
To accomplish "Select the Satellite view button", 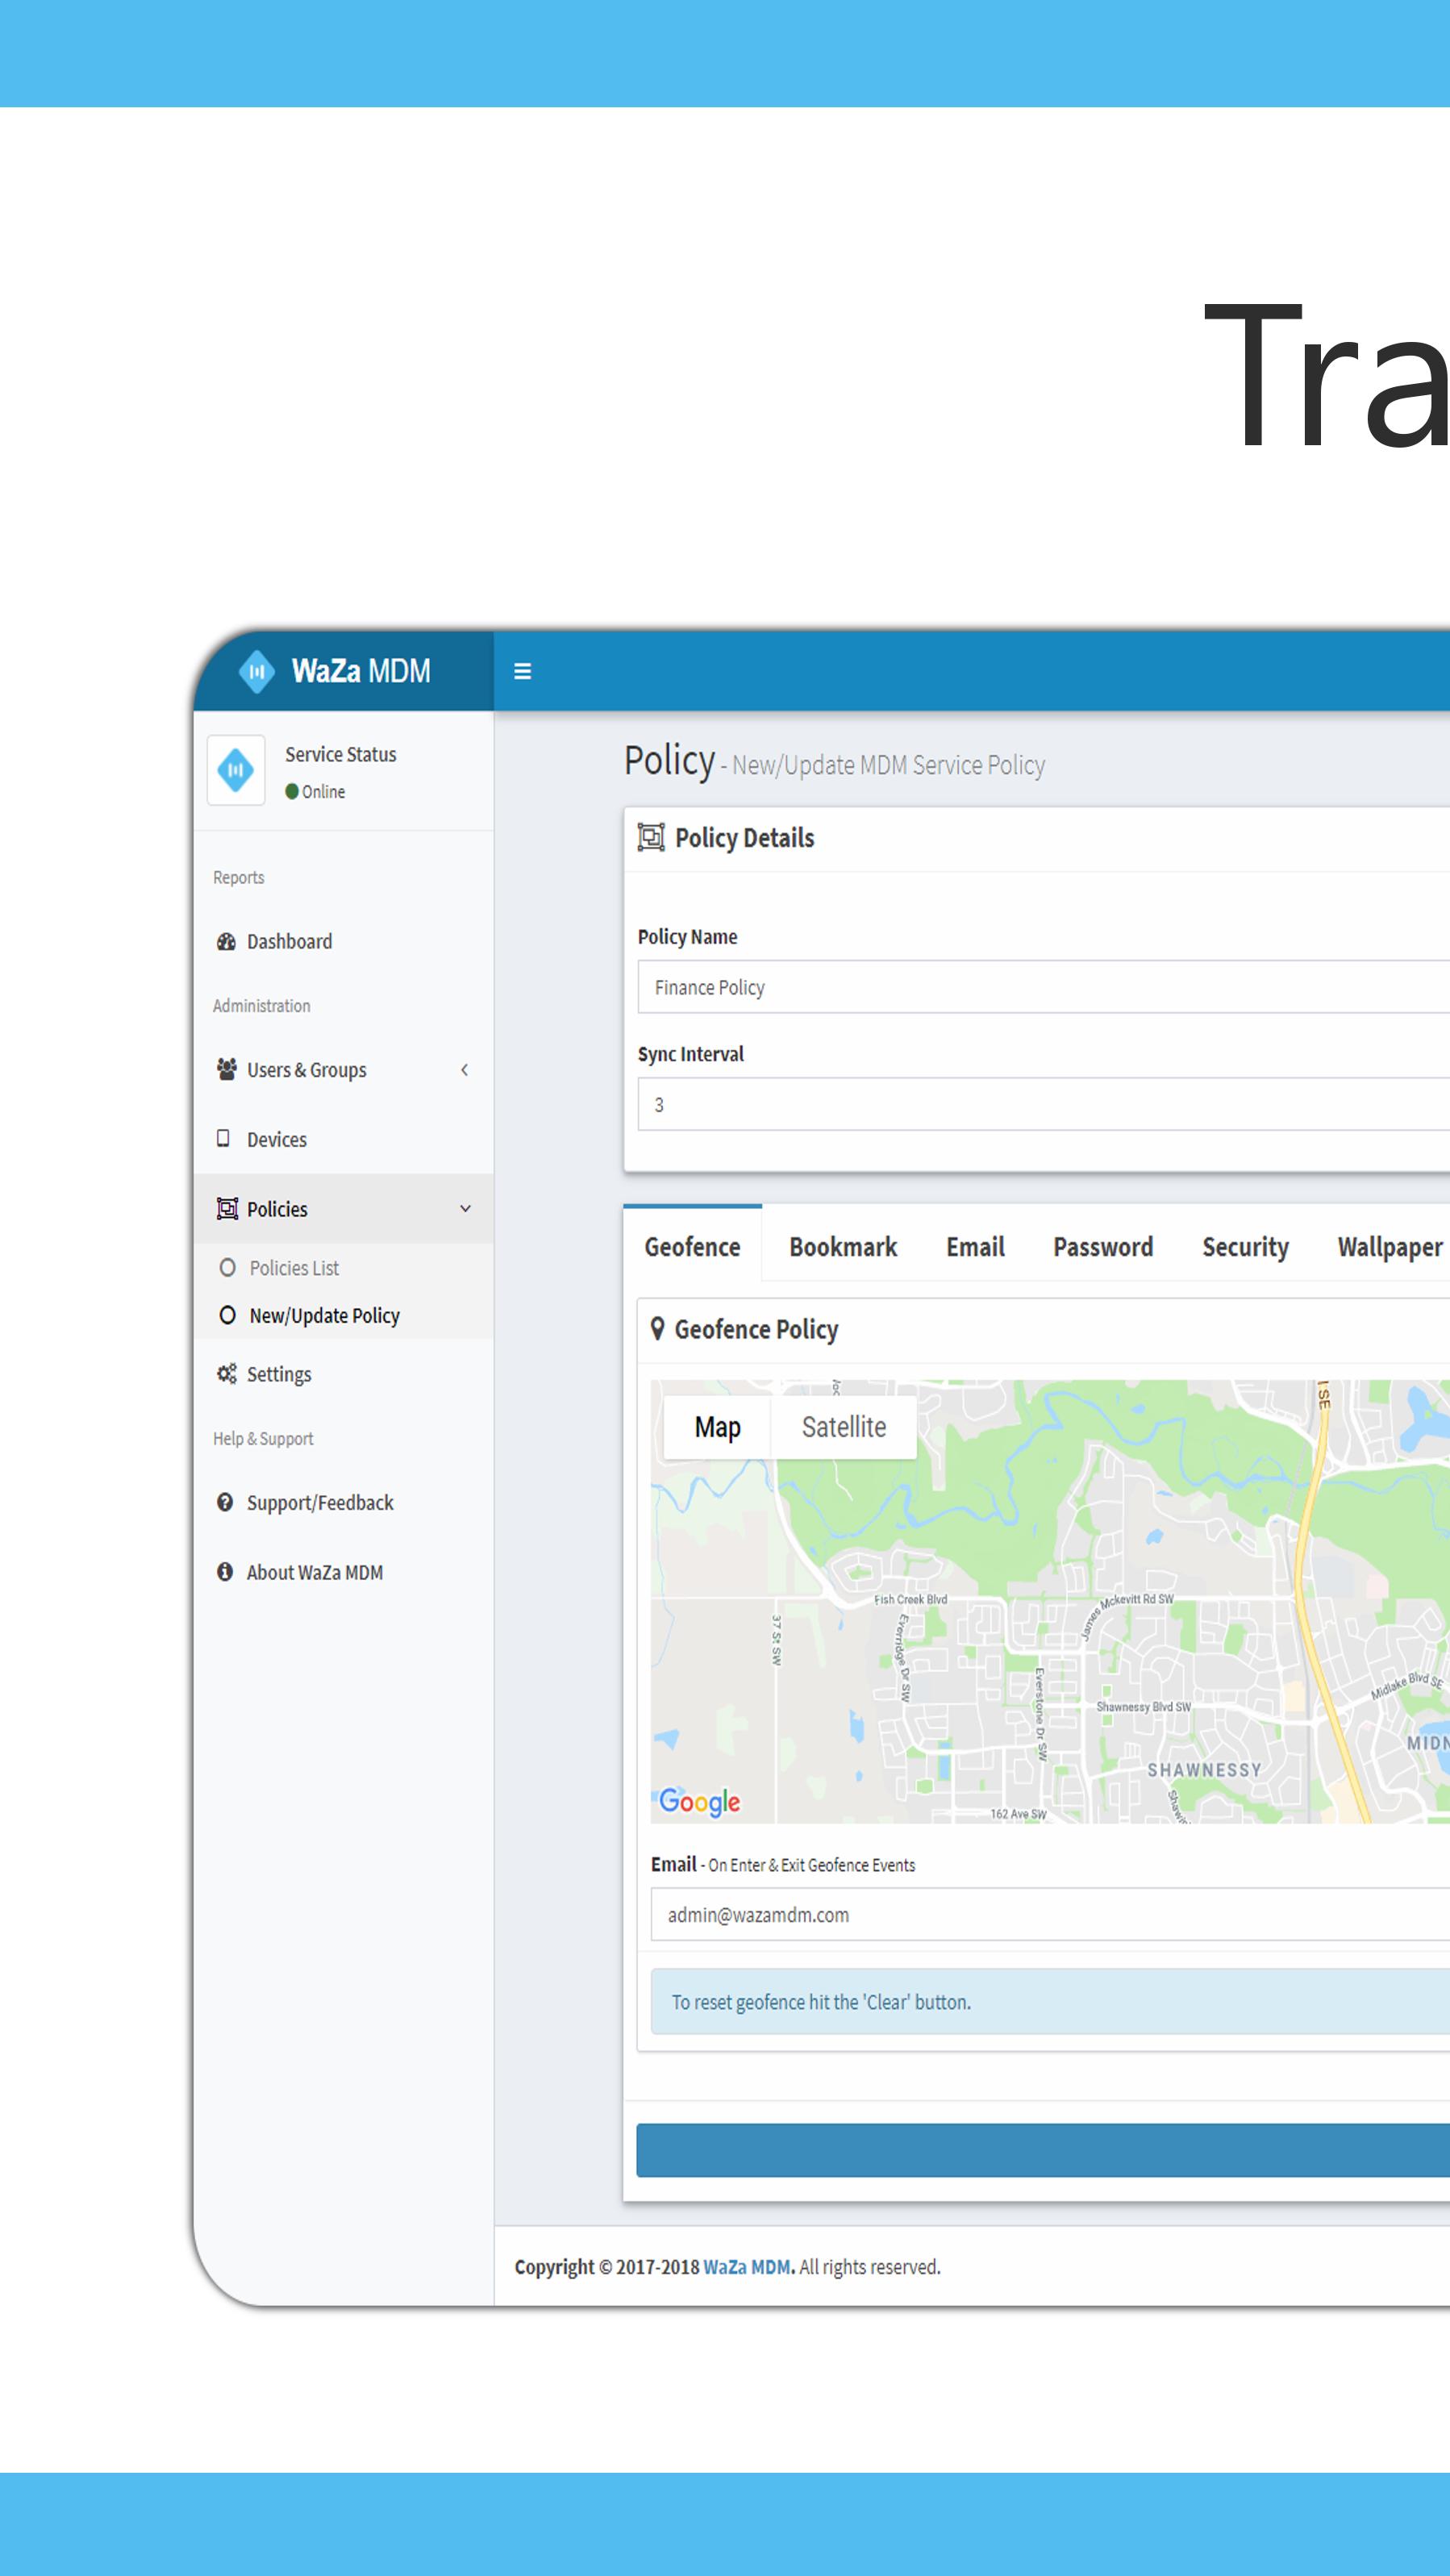I will tap(843, 1426).
